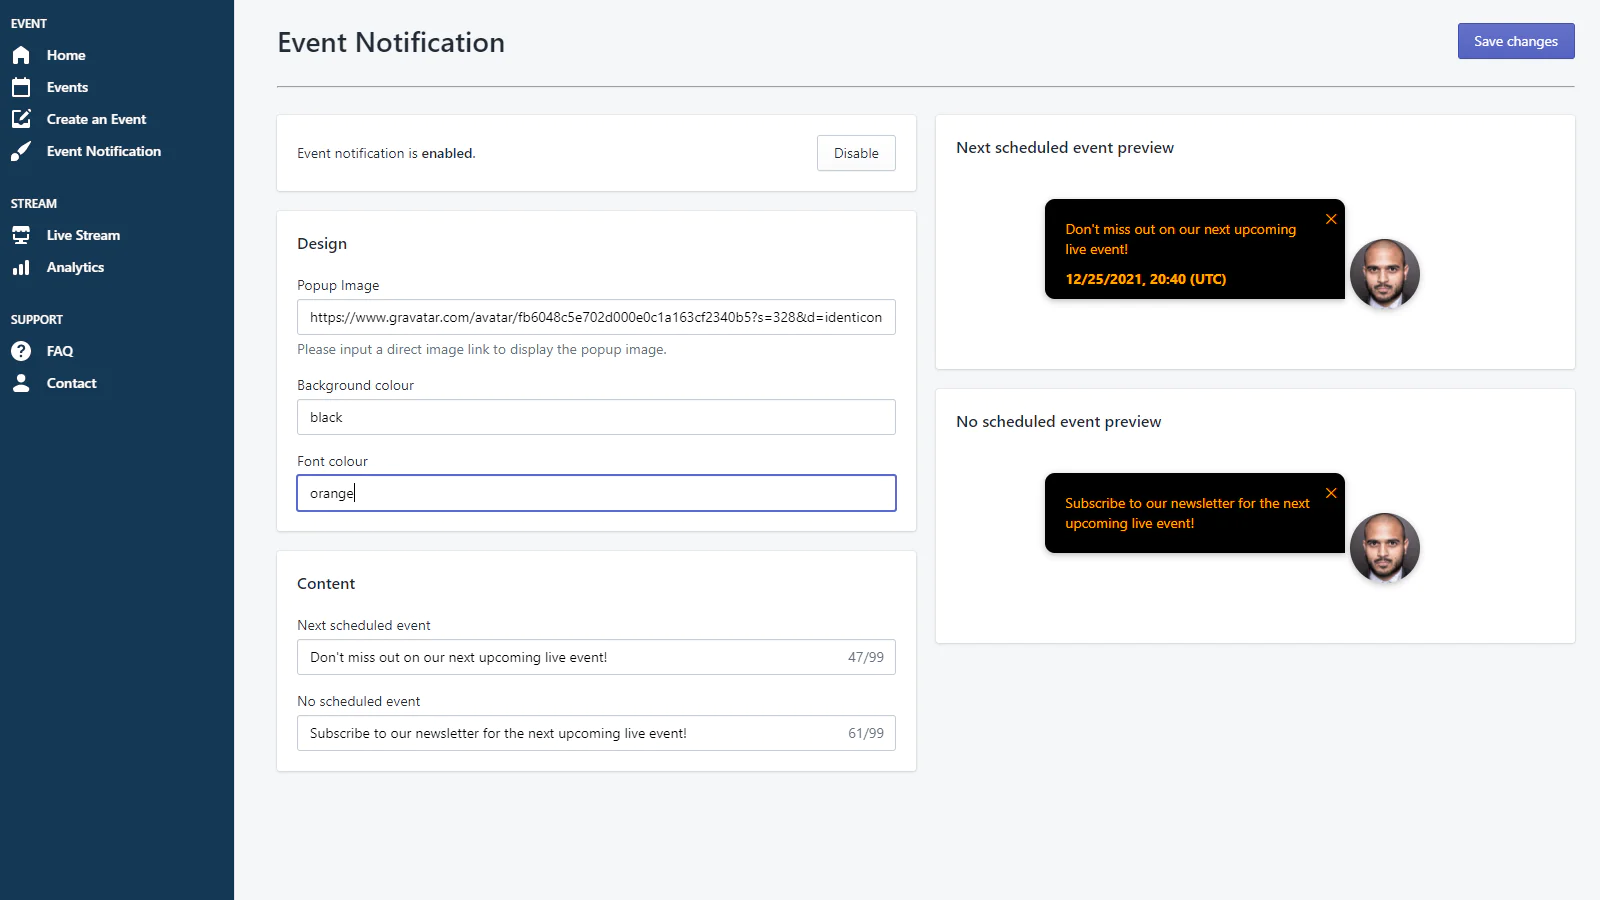This screenshot has height=900, width=1600.
Task: Dismiss the no scheduled event popup preview
Action: [1331, 493]
